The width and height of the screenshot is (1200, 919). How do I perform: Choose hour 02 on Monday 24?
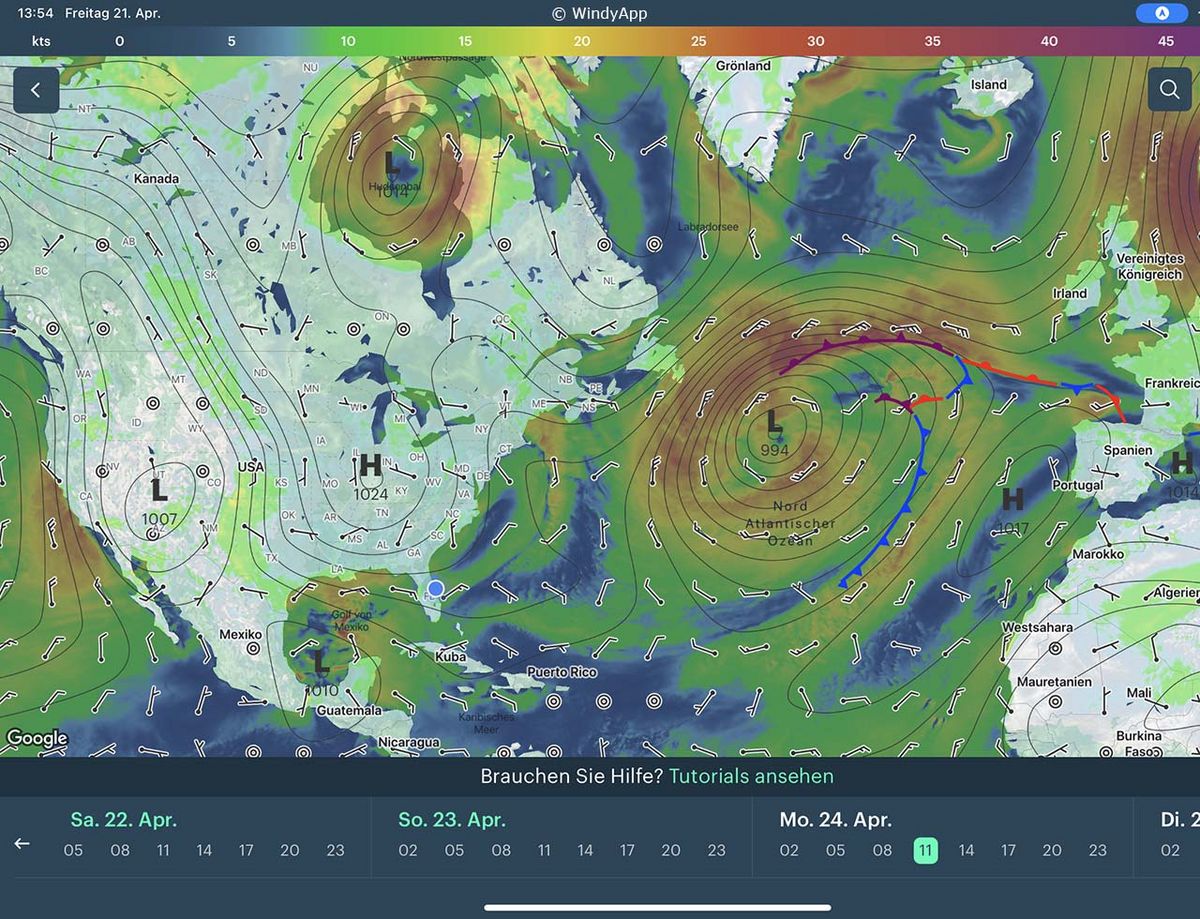point(789,850)
